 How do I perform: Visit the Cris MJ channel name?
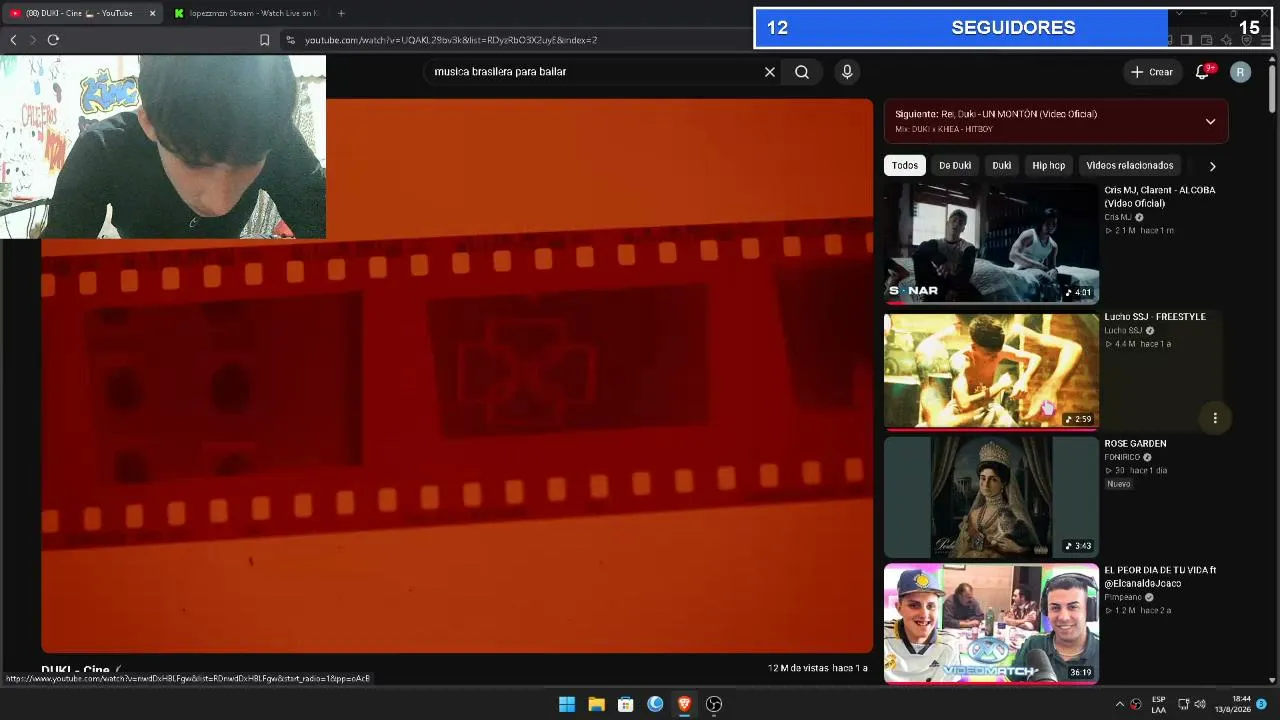click(1118, 217)
